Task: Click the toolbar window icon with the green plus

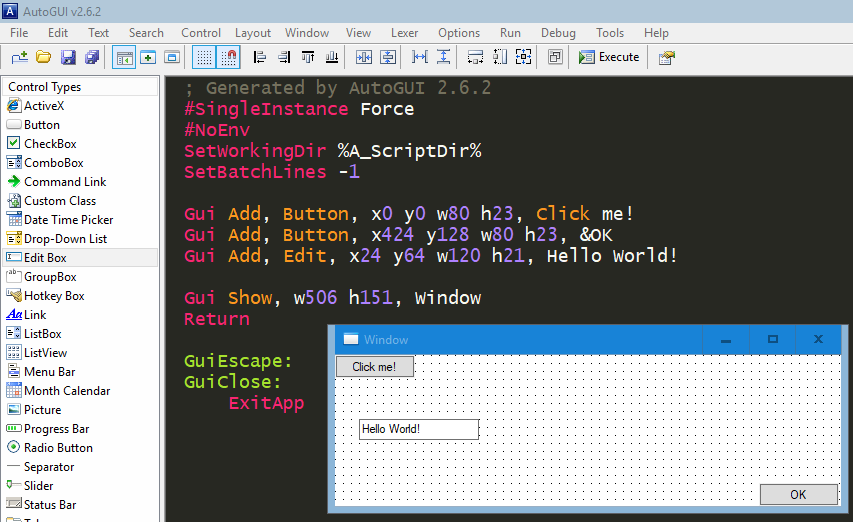Action: click(x=148, y=57)
